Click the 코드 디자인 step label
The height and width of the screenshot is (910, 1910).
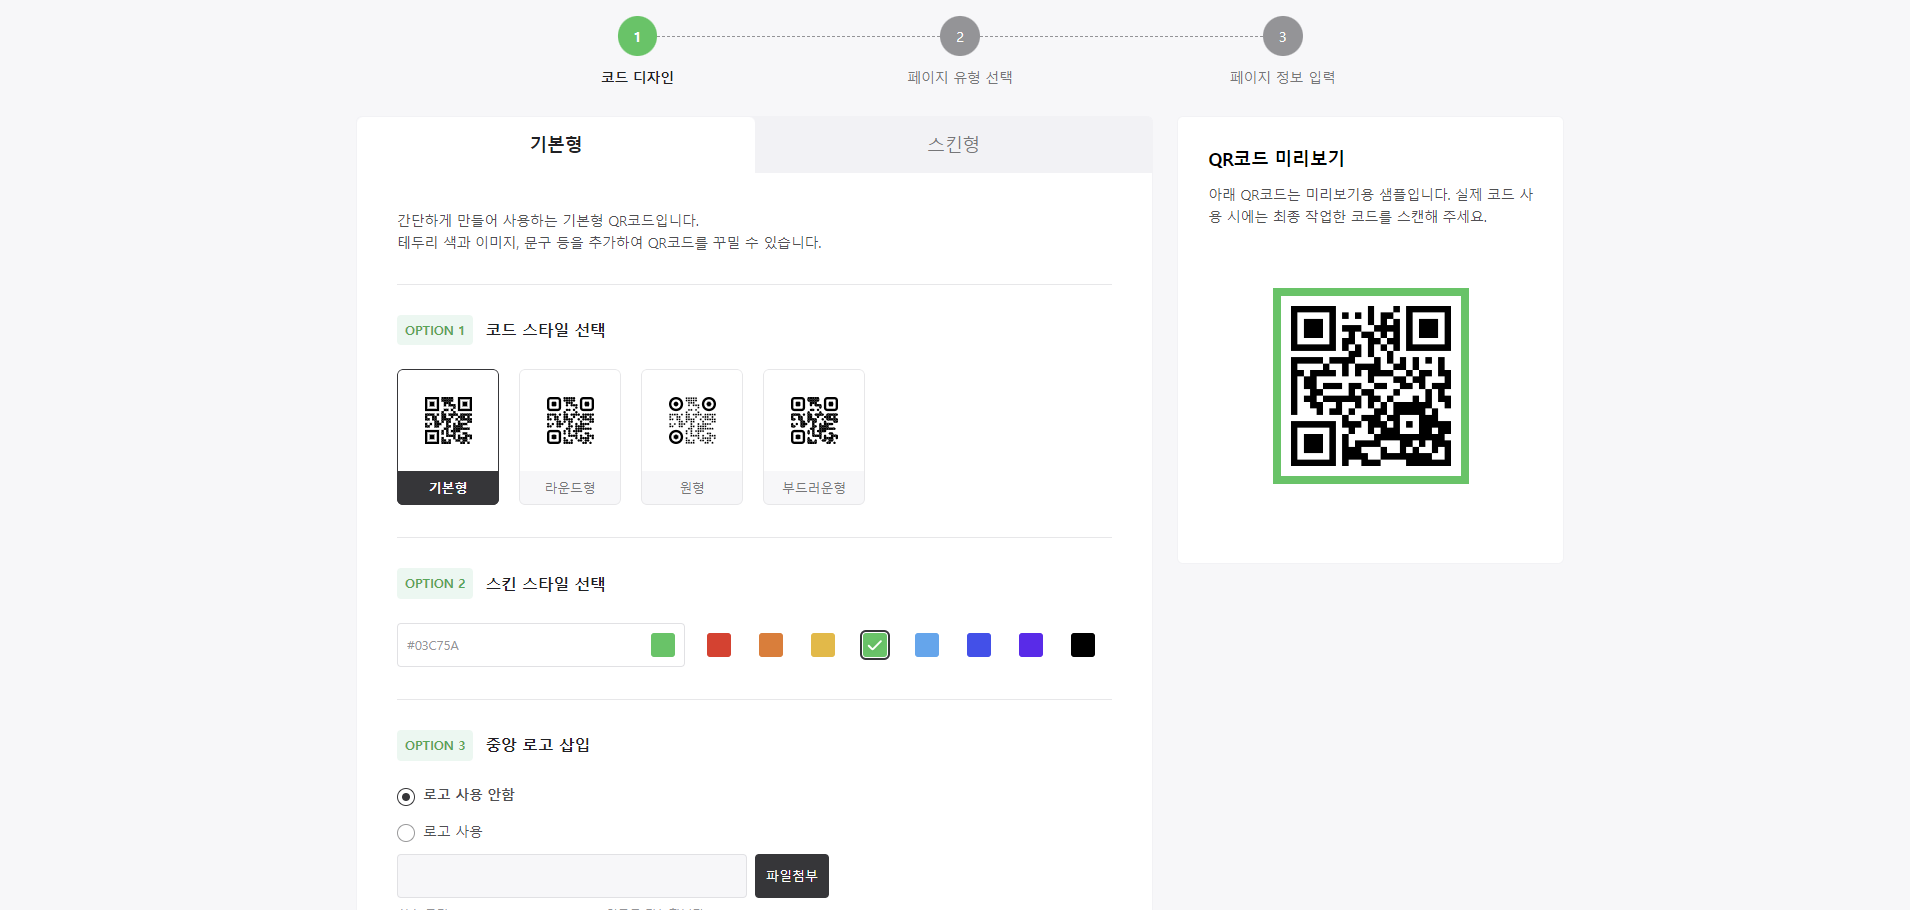[637, 78]
